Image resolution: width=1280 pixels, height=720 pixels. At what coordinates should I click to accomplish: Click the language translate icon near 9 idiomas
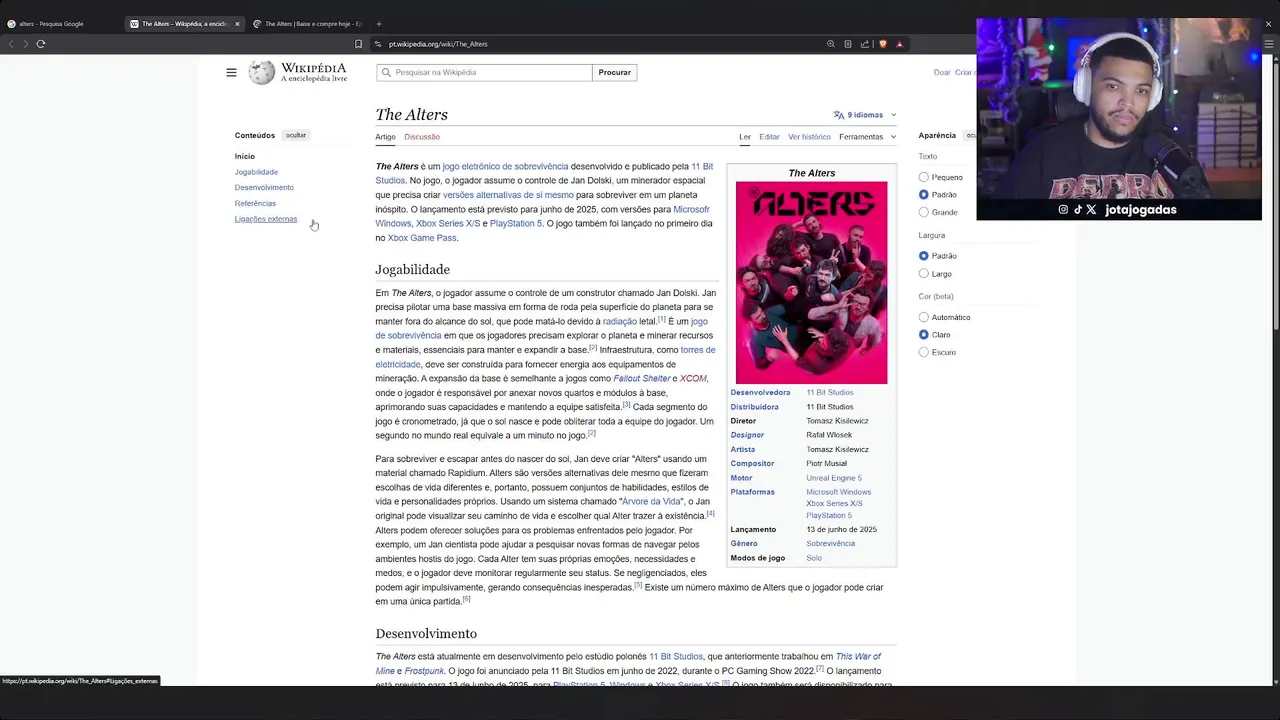(839, 115)
